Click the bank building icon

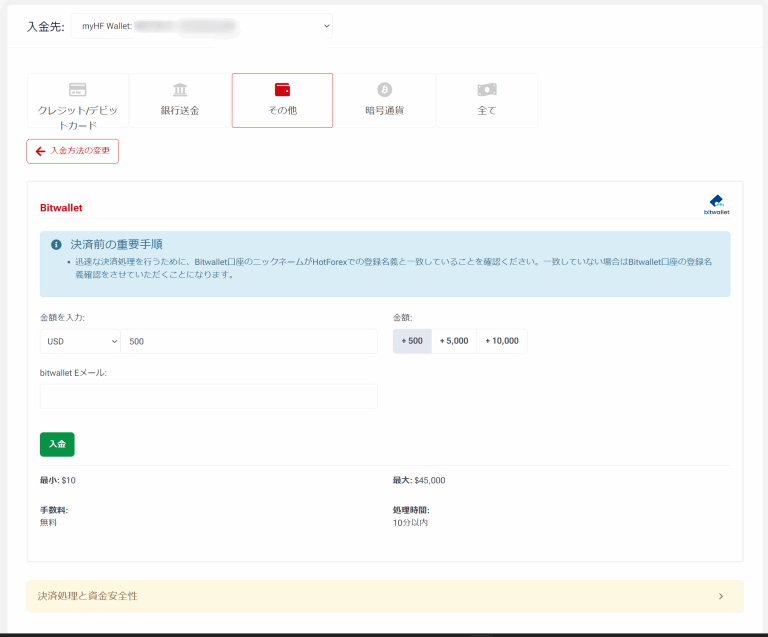(x=180, y=89)
